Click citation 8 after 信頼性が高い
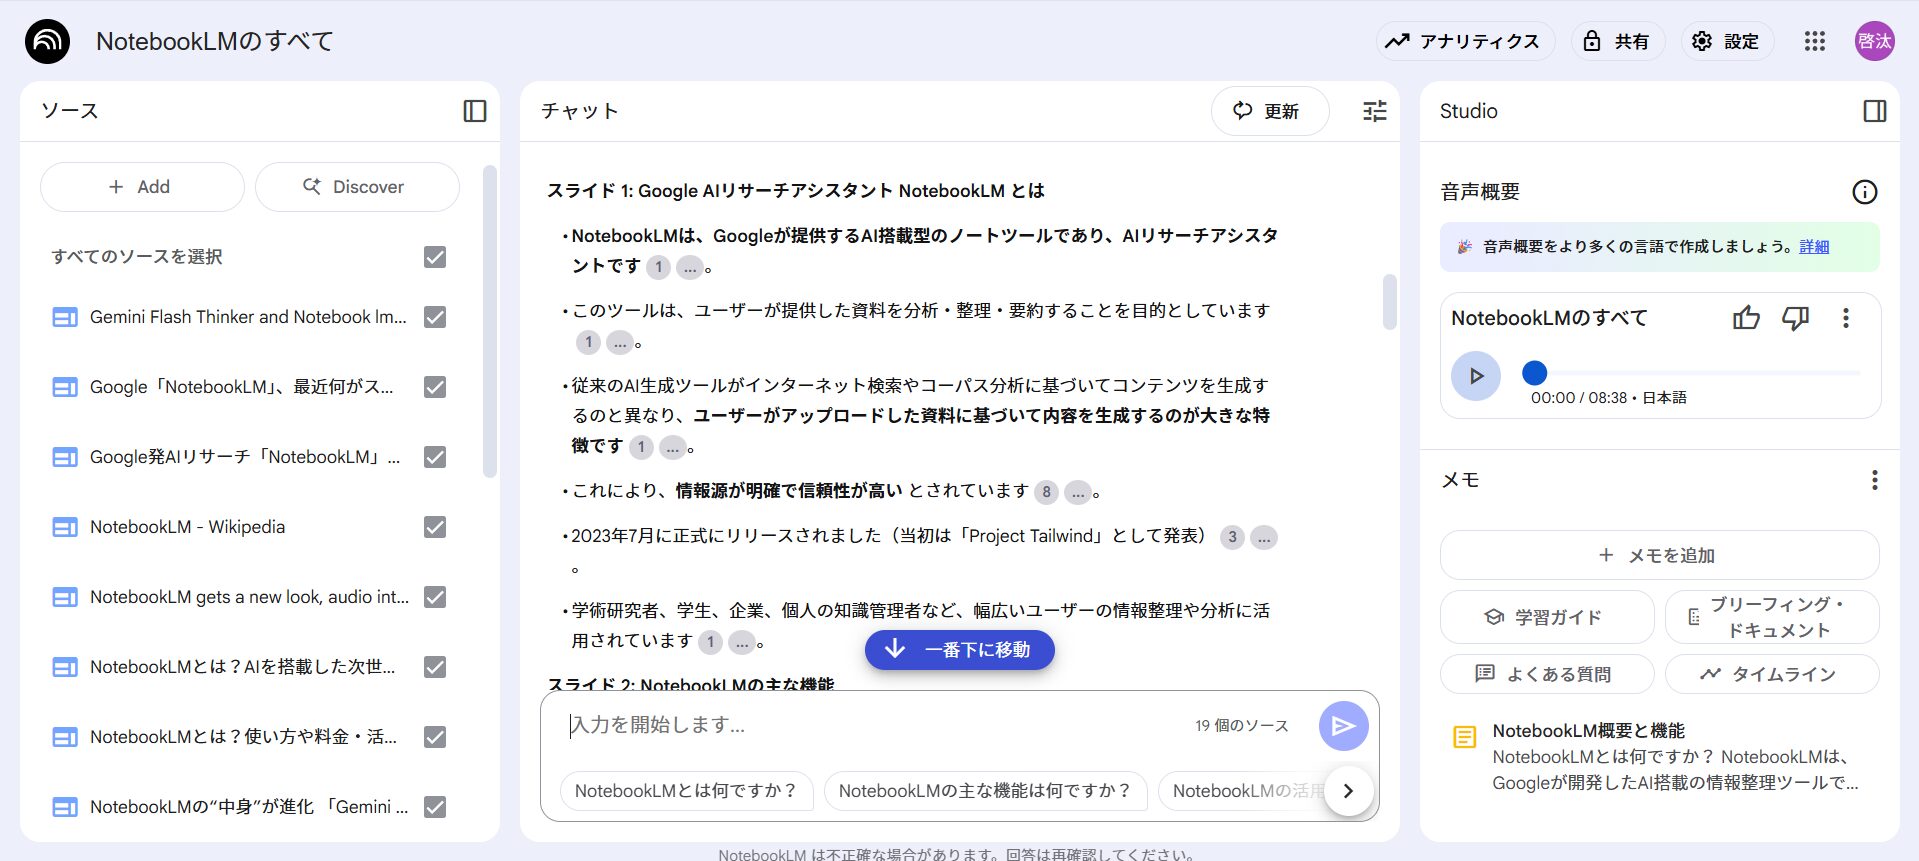This screenshot has height=861, width=1919. tap(1046, 492)
